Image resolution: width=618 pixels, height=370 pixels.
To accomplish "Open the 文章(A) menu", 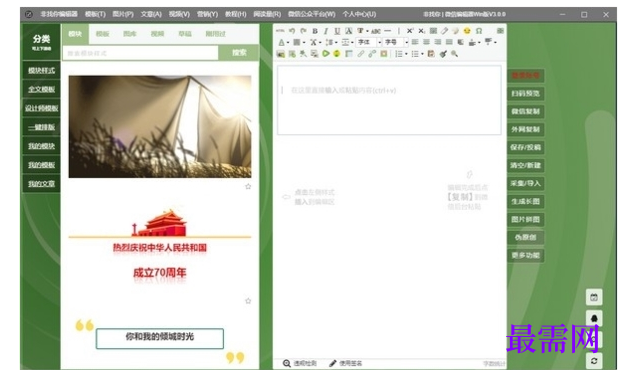I will 151,14.
